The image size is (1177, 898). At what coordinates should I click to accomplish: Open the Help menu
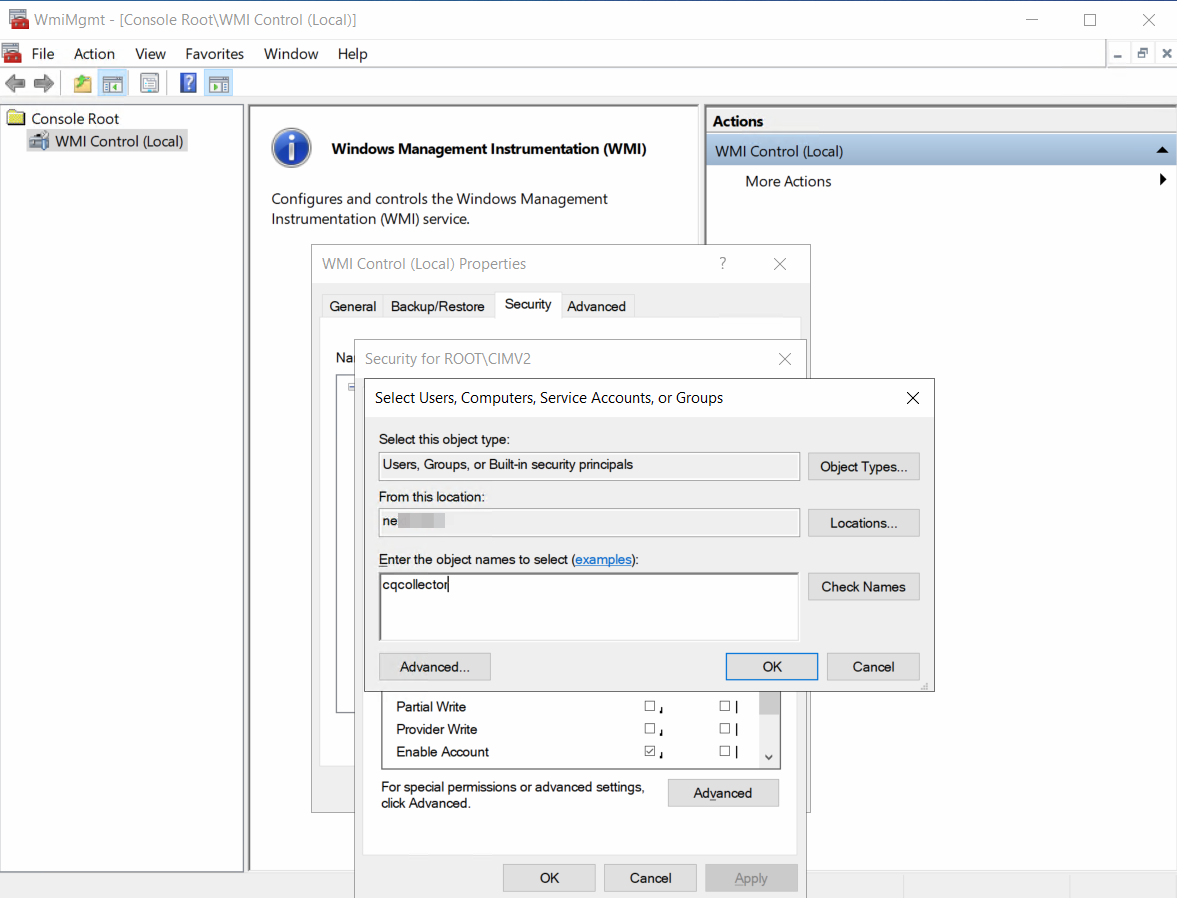click(352, 54)
